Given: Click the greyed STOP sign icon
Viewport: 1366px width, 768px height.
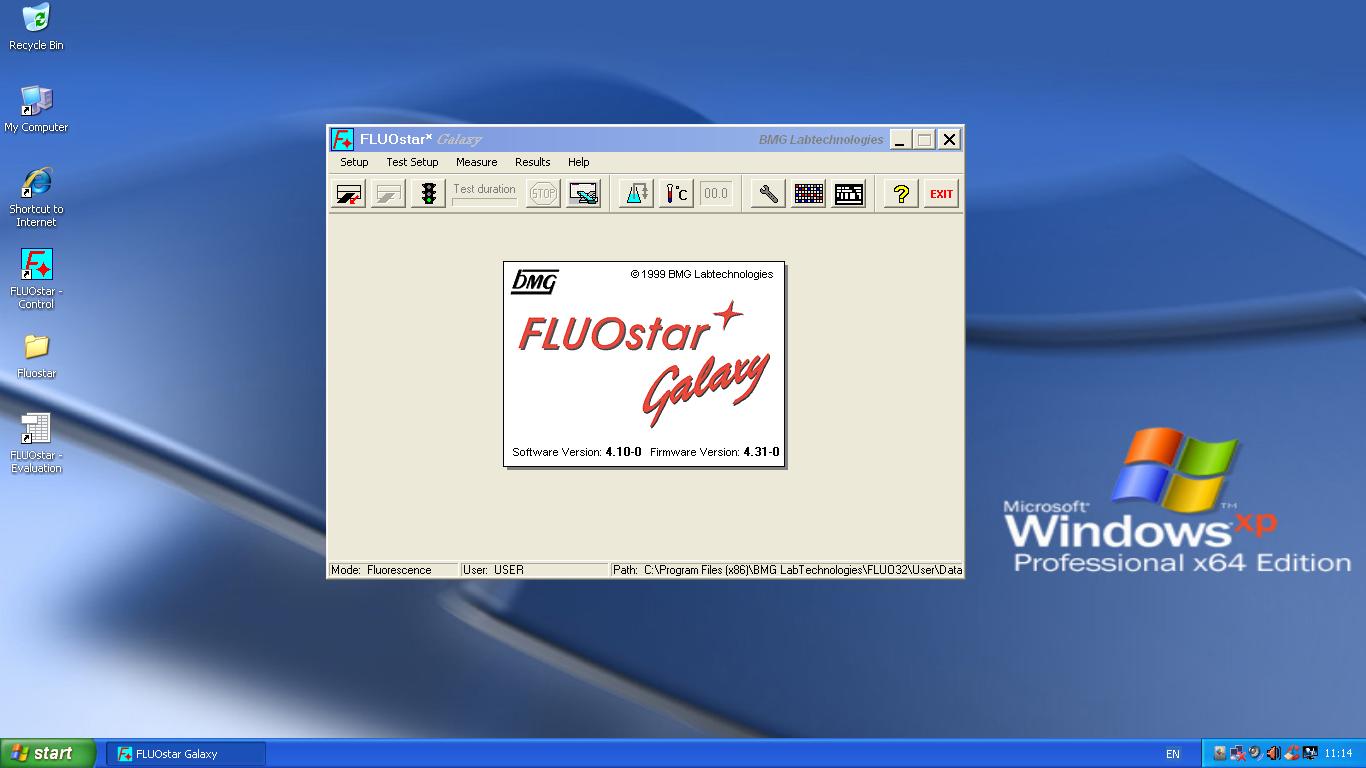Looking at the screenshot, I should click(543, 194).
